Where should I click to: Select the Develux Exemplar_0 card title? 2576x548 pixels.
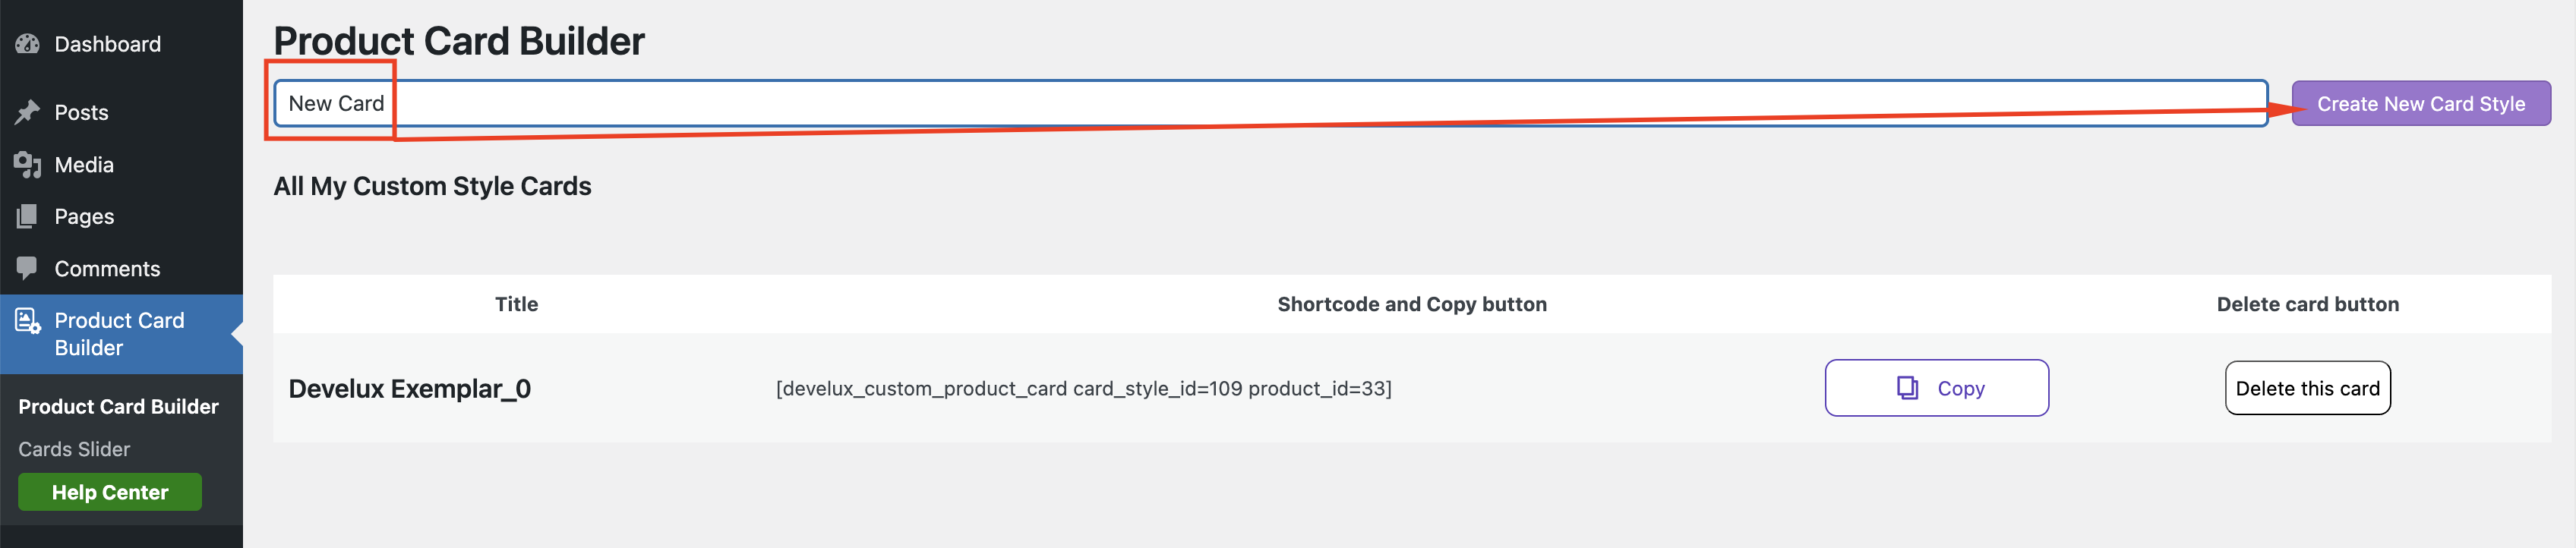[409, 389]
